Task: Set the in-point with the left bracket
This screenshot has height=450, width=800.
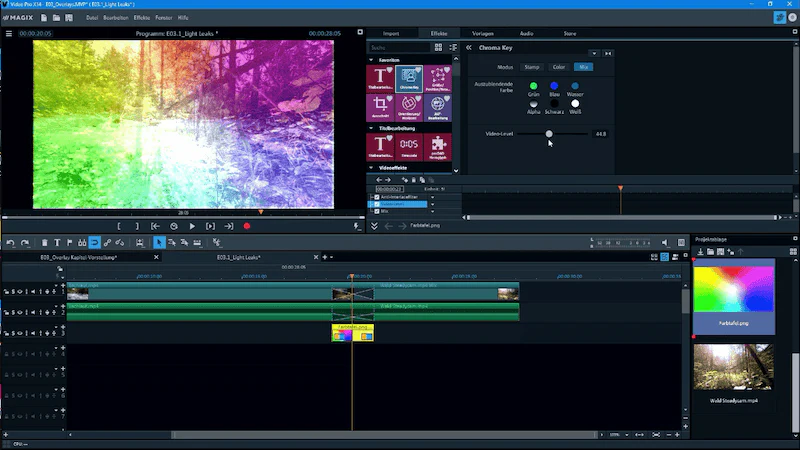Action: (x=119, y=227)
